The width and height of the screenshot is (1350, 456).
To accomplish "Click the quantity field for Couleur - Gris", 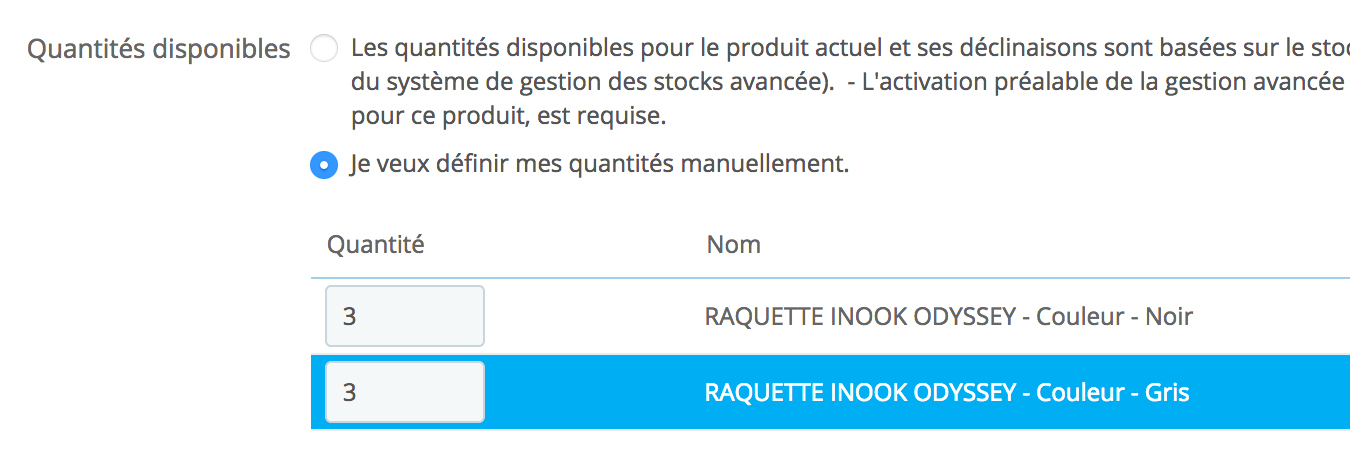I will coord(405,392).
